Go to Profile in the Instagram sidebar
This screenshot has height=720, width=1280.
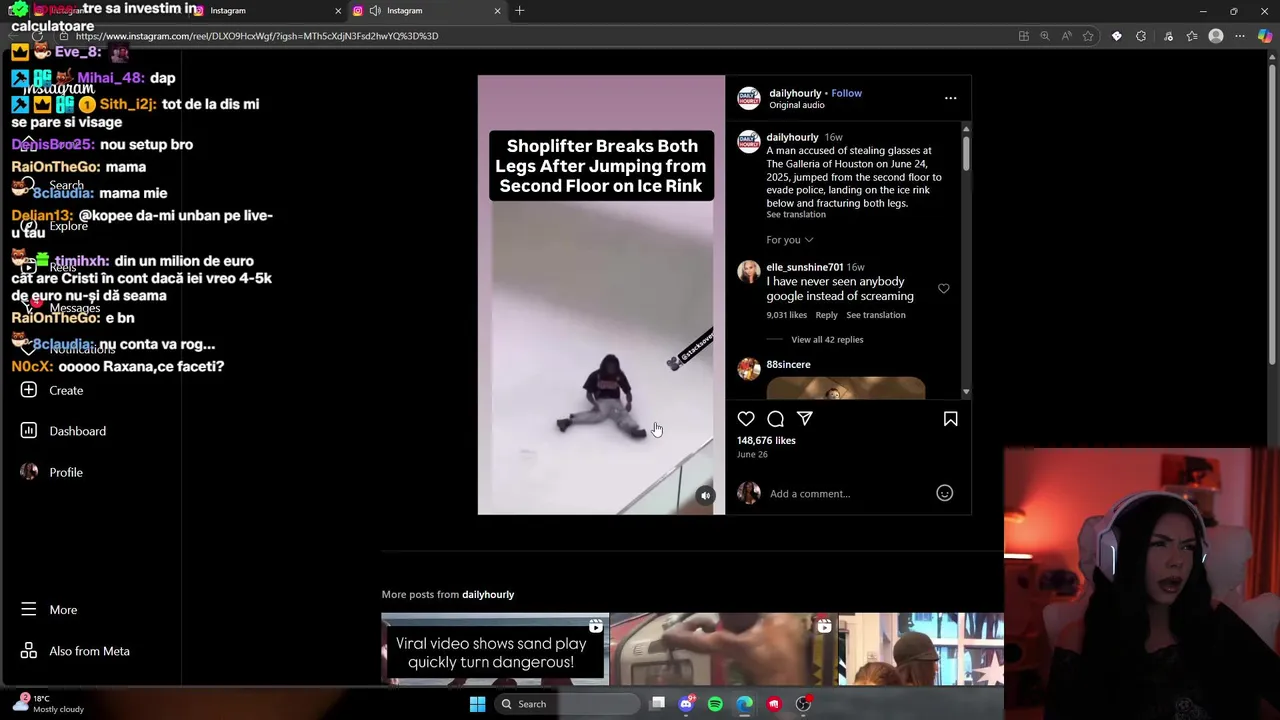click(x=52, y=472)
